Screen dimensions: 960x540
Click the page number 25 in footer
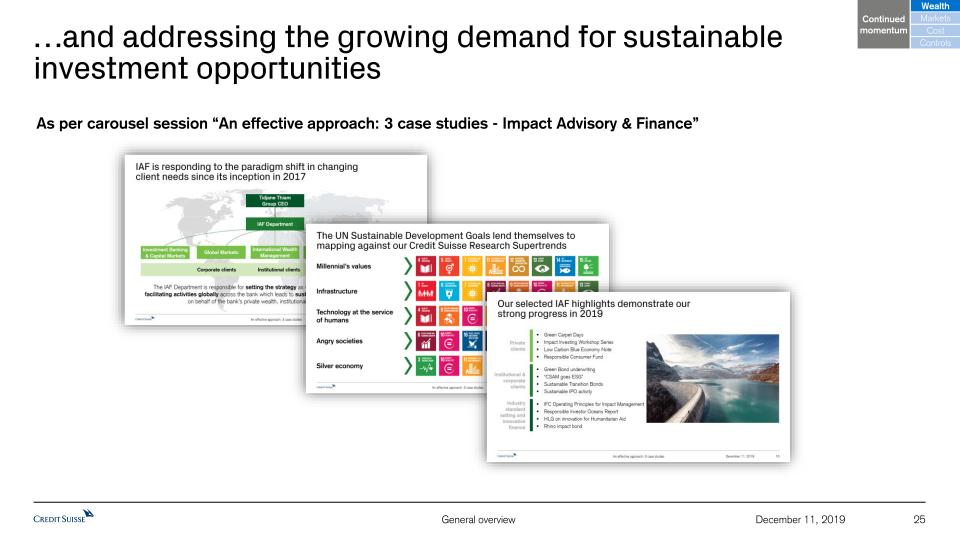point(920,519)
